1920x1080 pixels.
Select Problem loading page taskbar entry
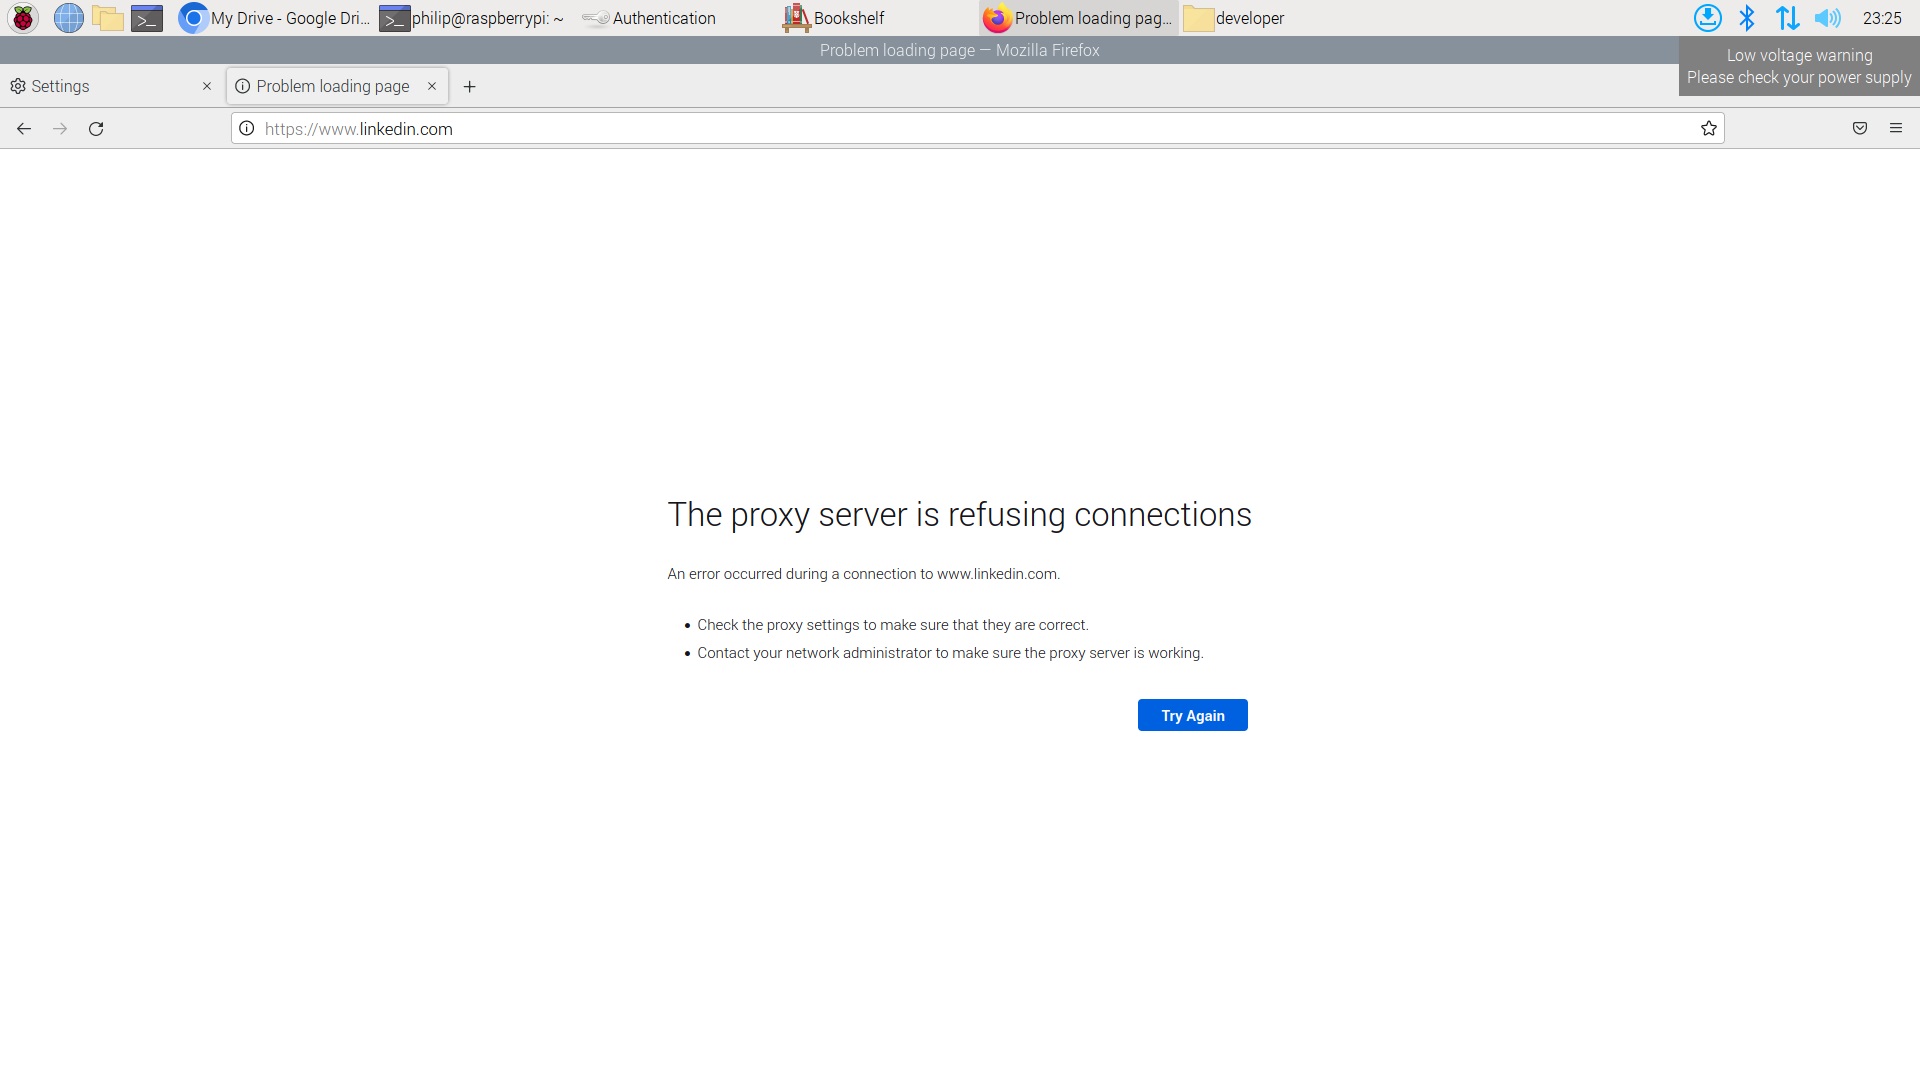(x=1078, y=18)
